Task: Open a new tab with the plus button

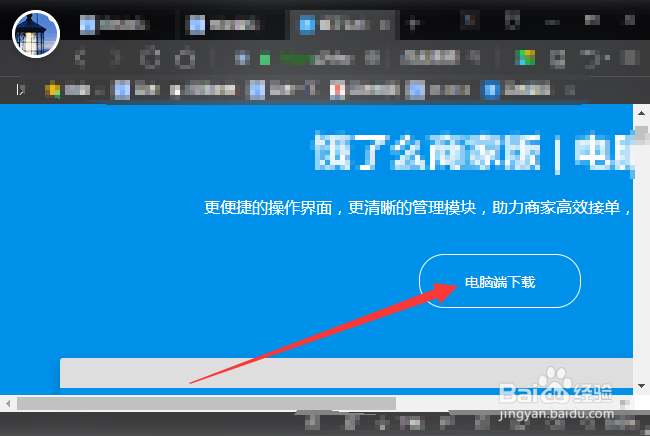Action: tap(413, 23)
